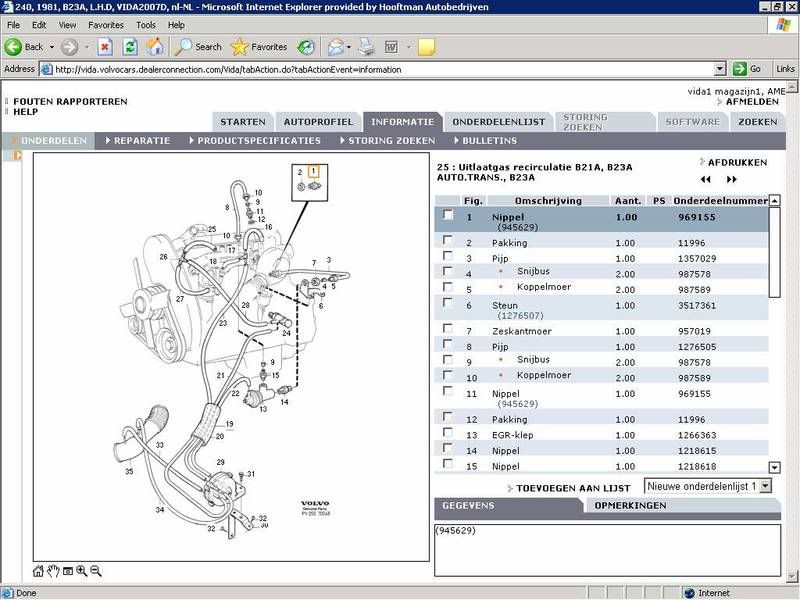
Task: Click the orange arrow icon left of diagram
Action: tap(17, 155)
